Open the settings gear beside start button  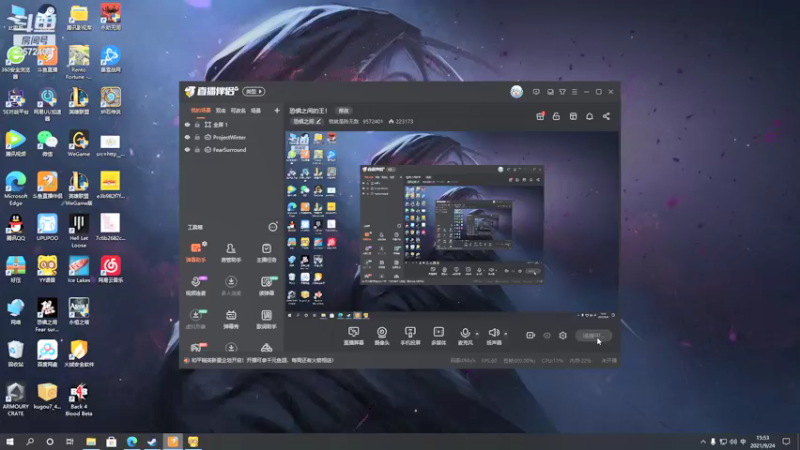(x=563, y=335)
